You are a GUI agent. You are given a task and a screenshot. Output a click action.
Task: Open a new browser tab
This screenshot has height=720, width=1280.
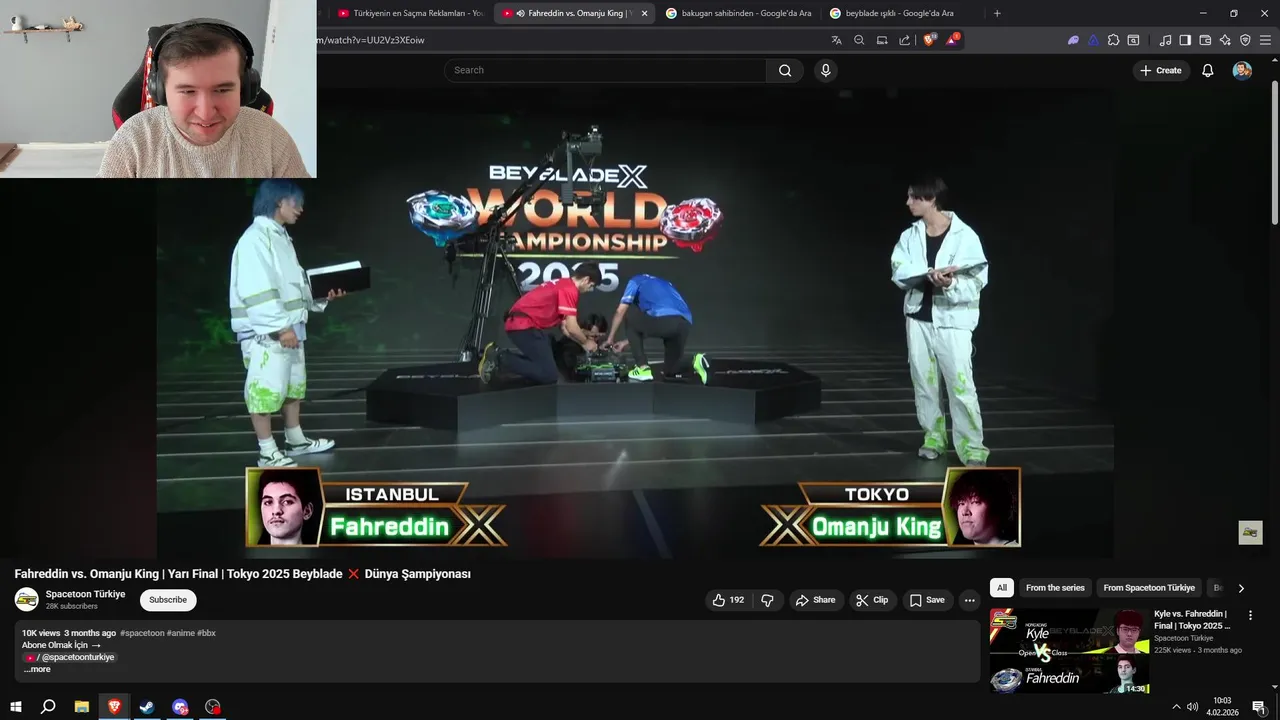(997, 13)
